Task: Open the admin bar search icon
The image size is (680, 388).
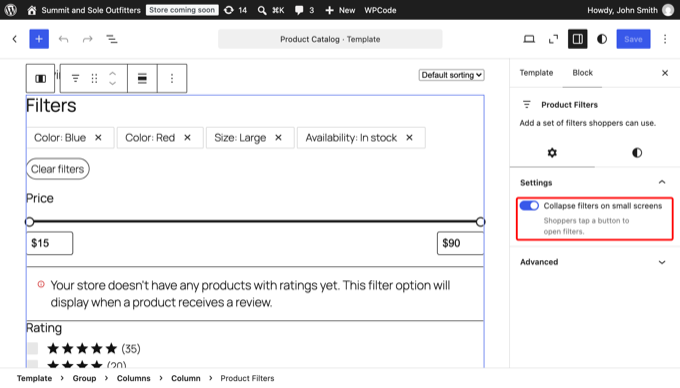Action: (x=262, y=10)
